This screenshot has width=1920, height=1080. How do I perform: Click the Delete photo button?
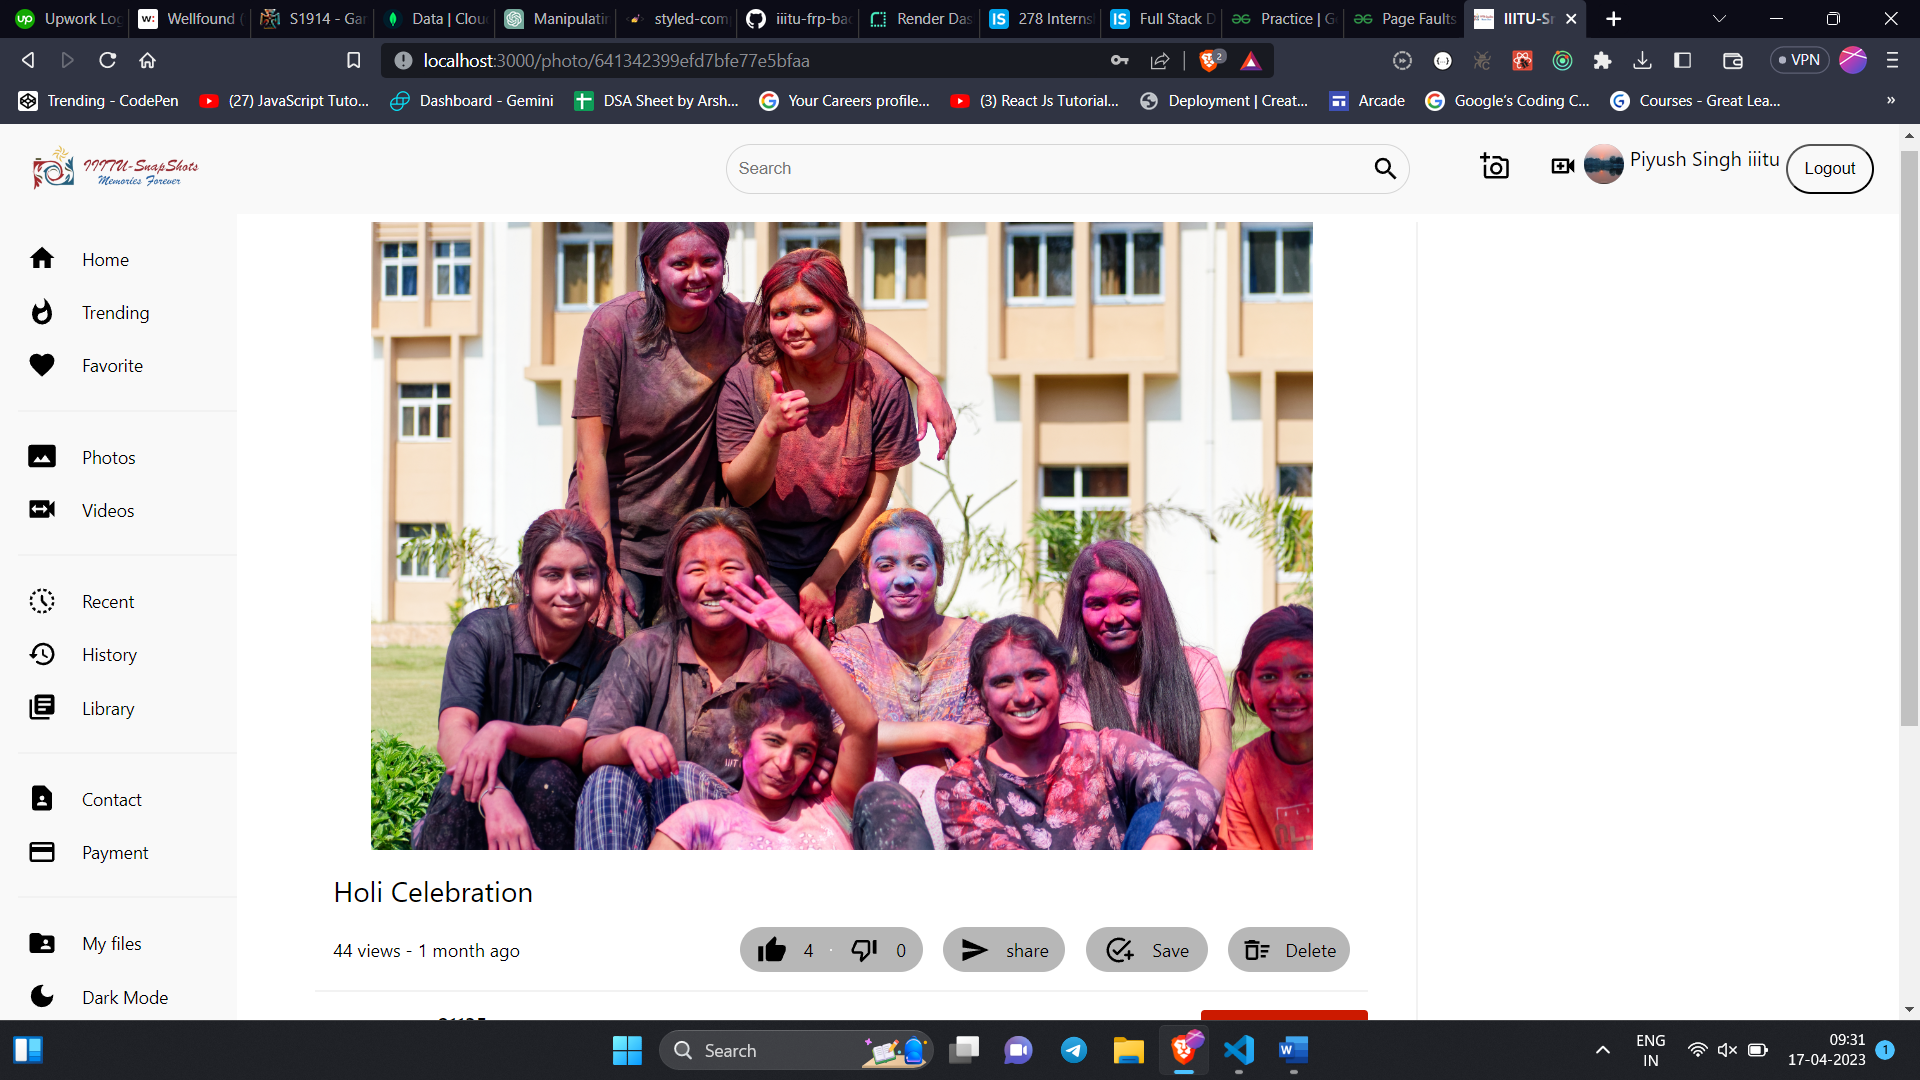tap(1288, 950)
